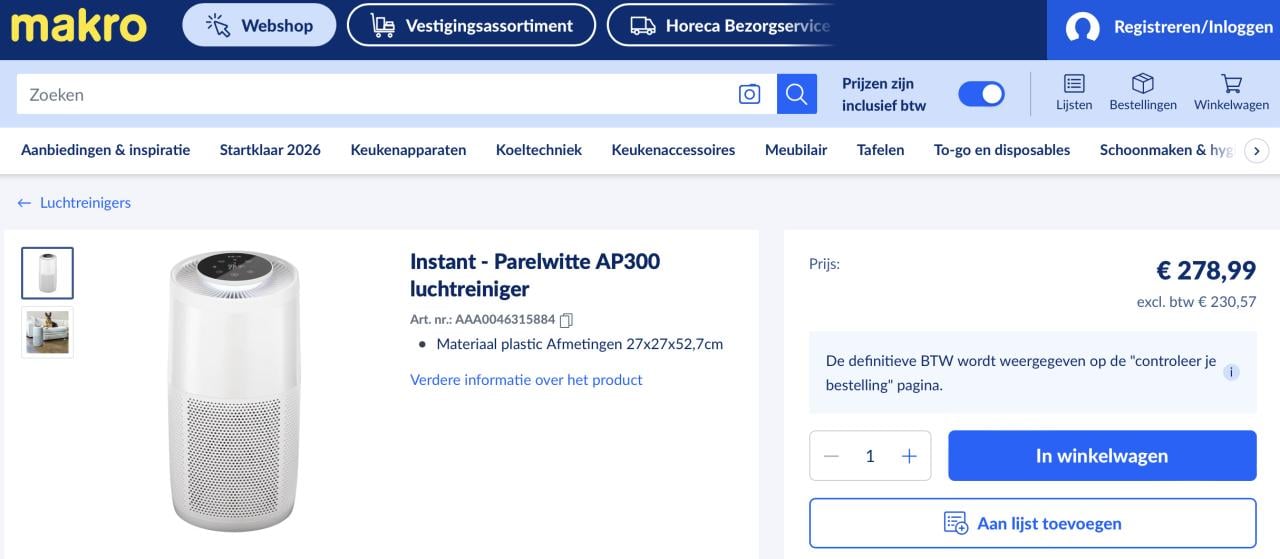The image size is (1280, 559).
Task: Open Meubilair menu
Action: 796,150
